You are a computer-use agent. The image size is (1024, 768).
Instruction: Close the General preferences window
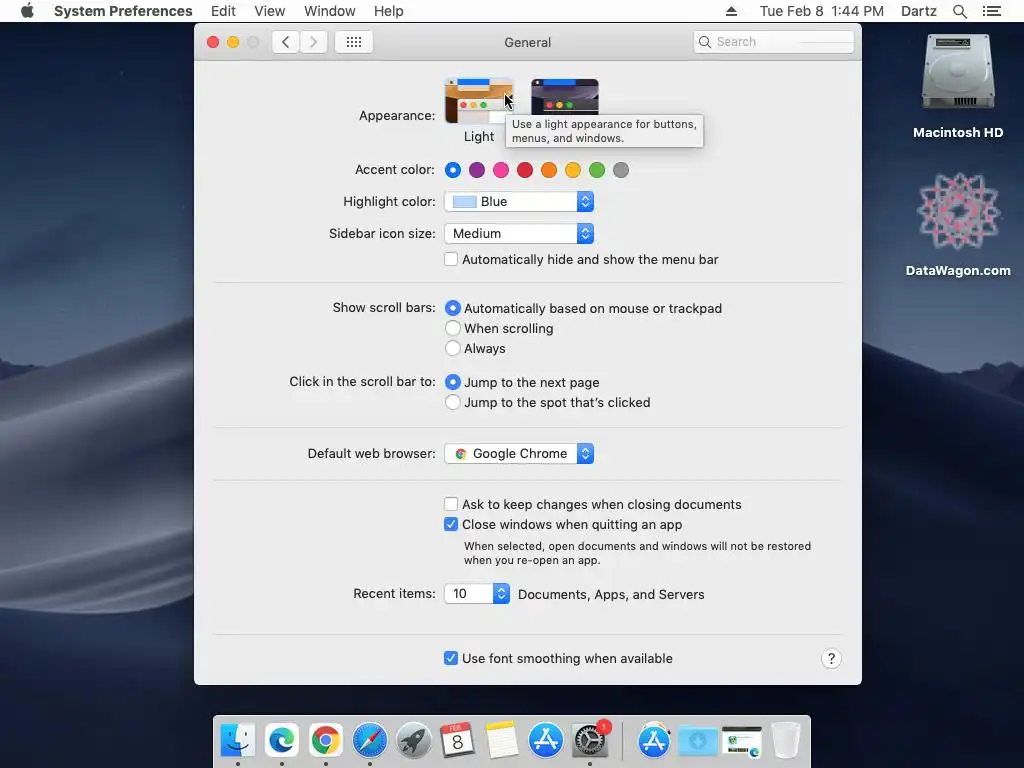pos(213,42)
